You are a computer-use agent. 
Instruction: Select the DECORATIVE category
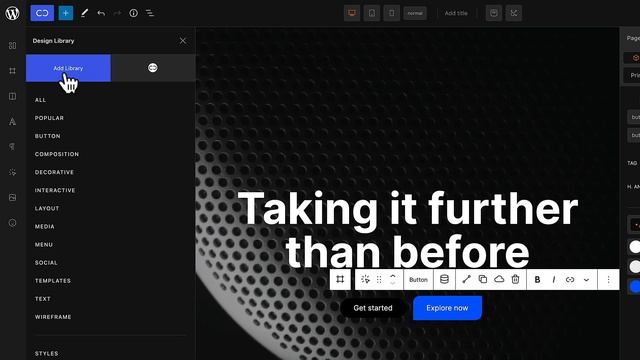coord(54,172)
